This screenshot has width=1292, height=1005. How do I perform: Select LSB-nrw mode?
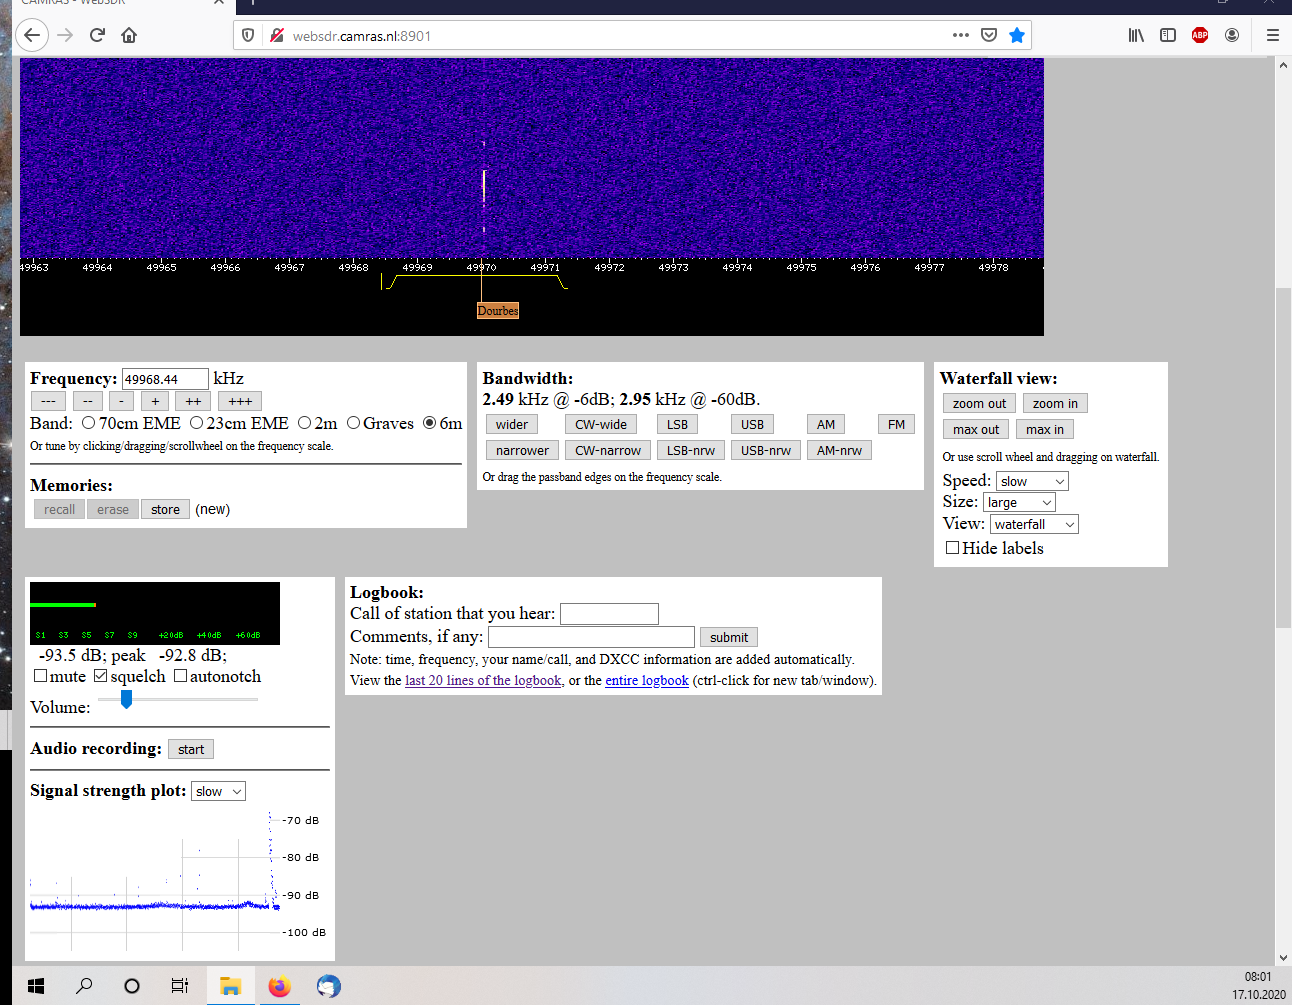[691, 450]
